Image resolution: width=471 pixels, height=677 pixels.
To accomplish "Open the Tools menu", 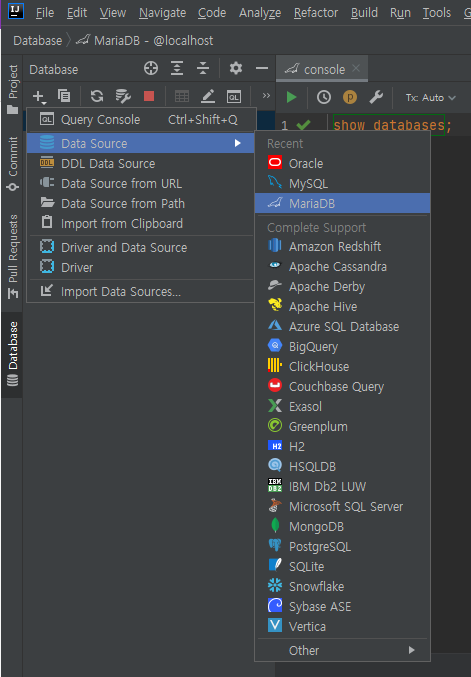I will [x=437, y=13].
